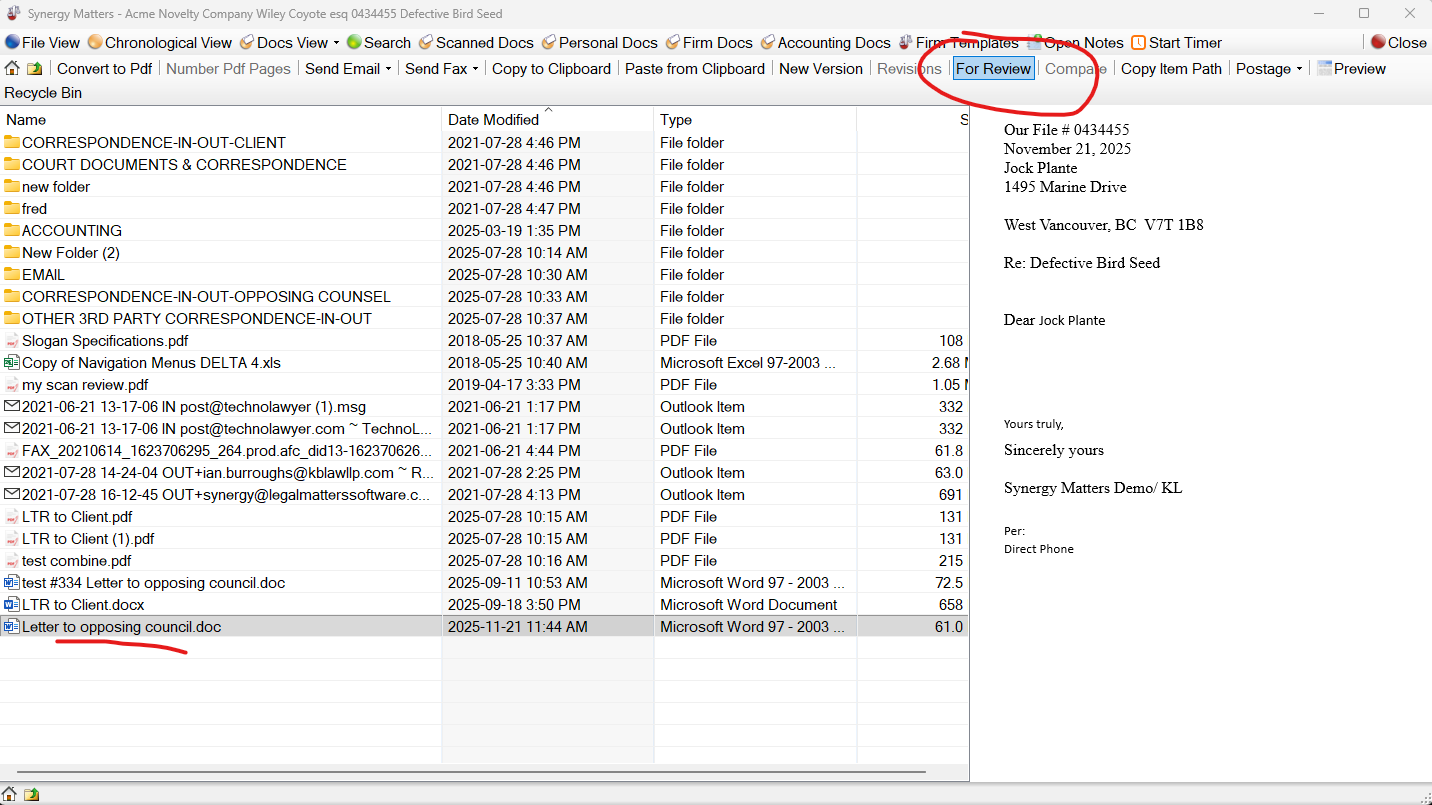
Task: Open Search with the green ball icon
Action: click(x=354, y=43)
